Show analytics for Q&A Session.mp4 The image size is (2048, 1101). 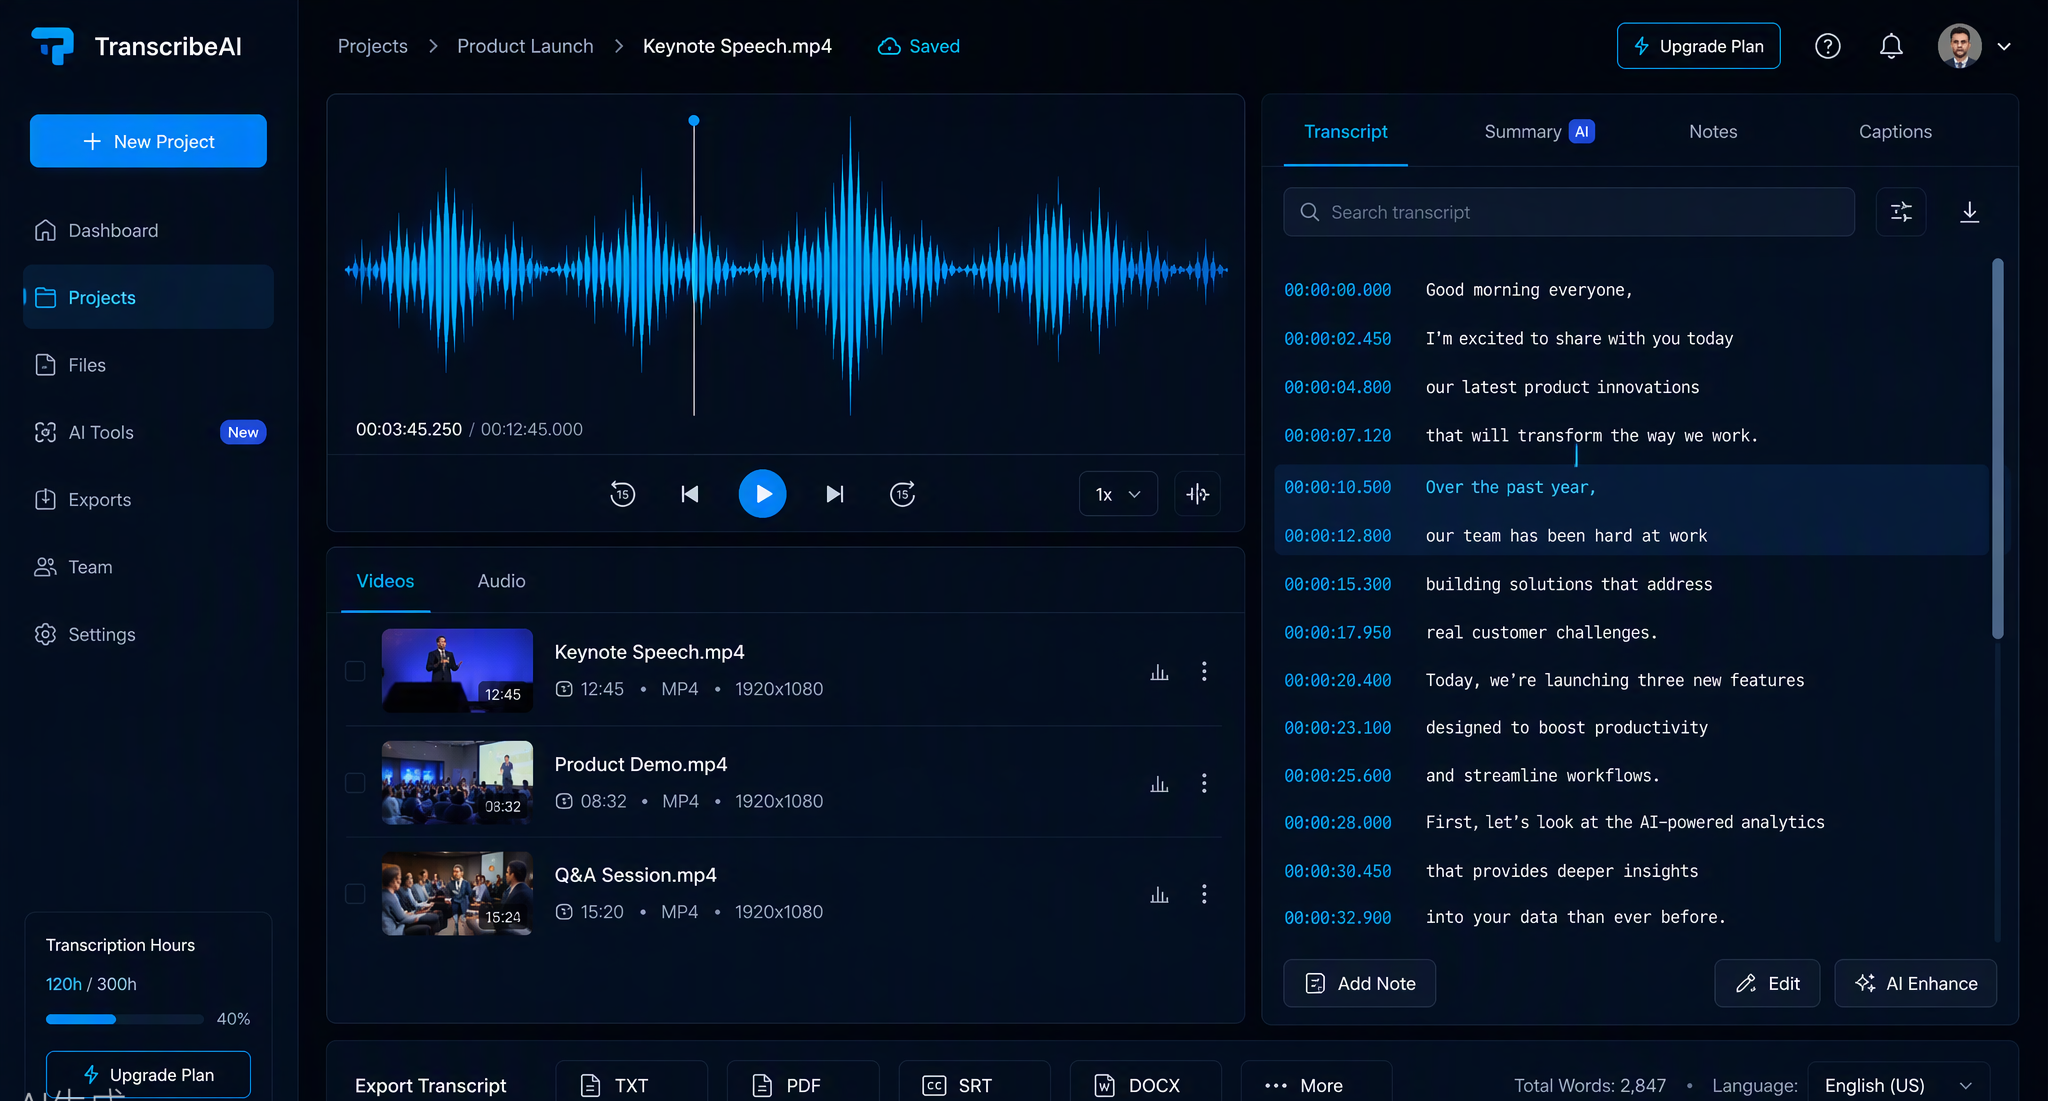[x=1159, y=895]
